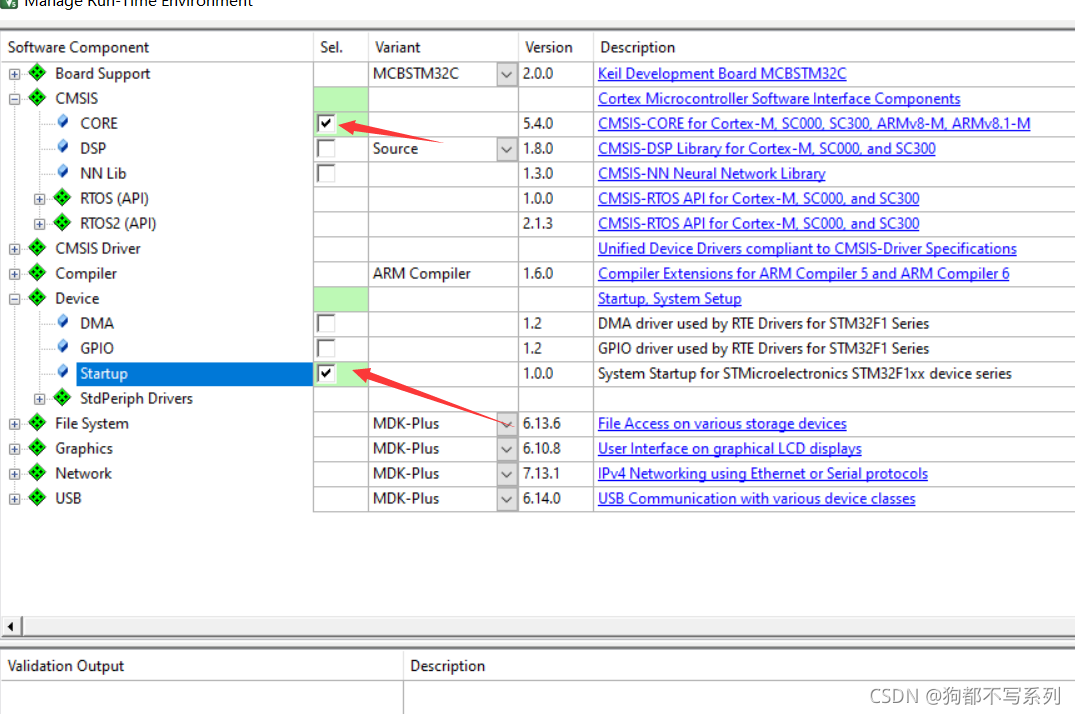1075x714 pixels.
Task: Click the Software Component column header
Action: (78, 47)
